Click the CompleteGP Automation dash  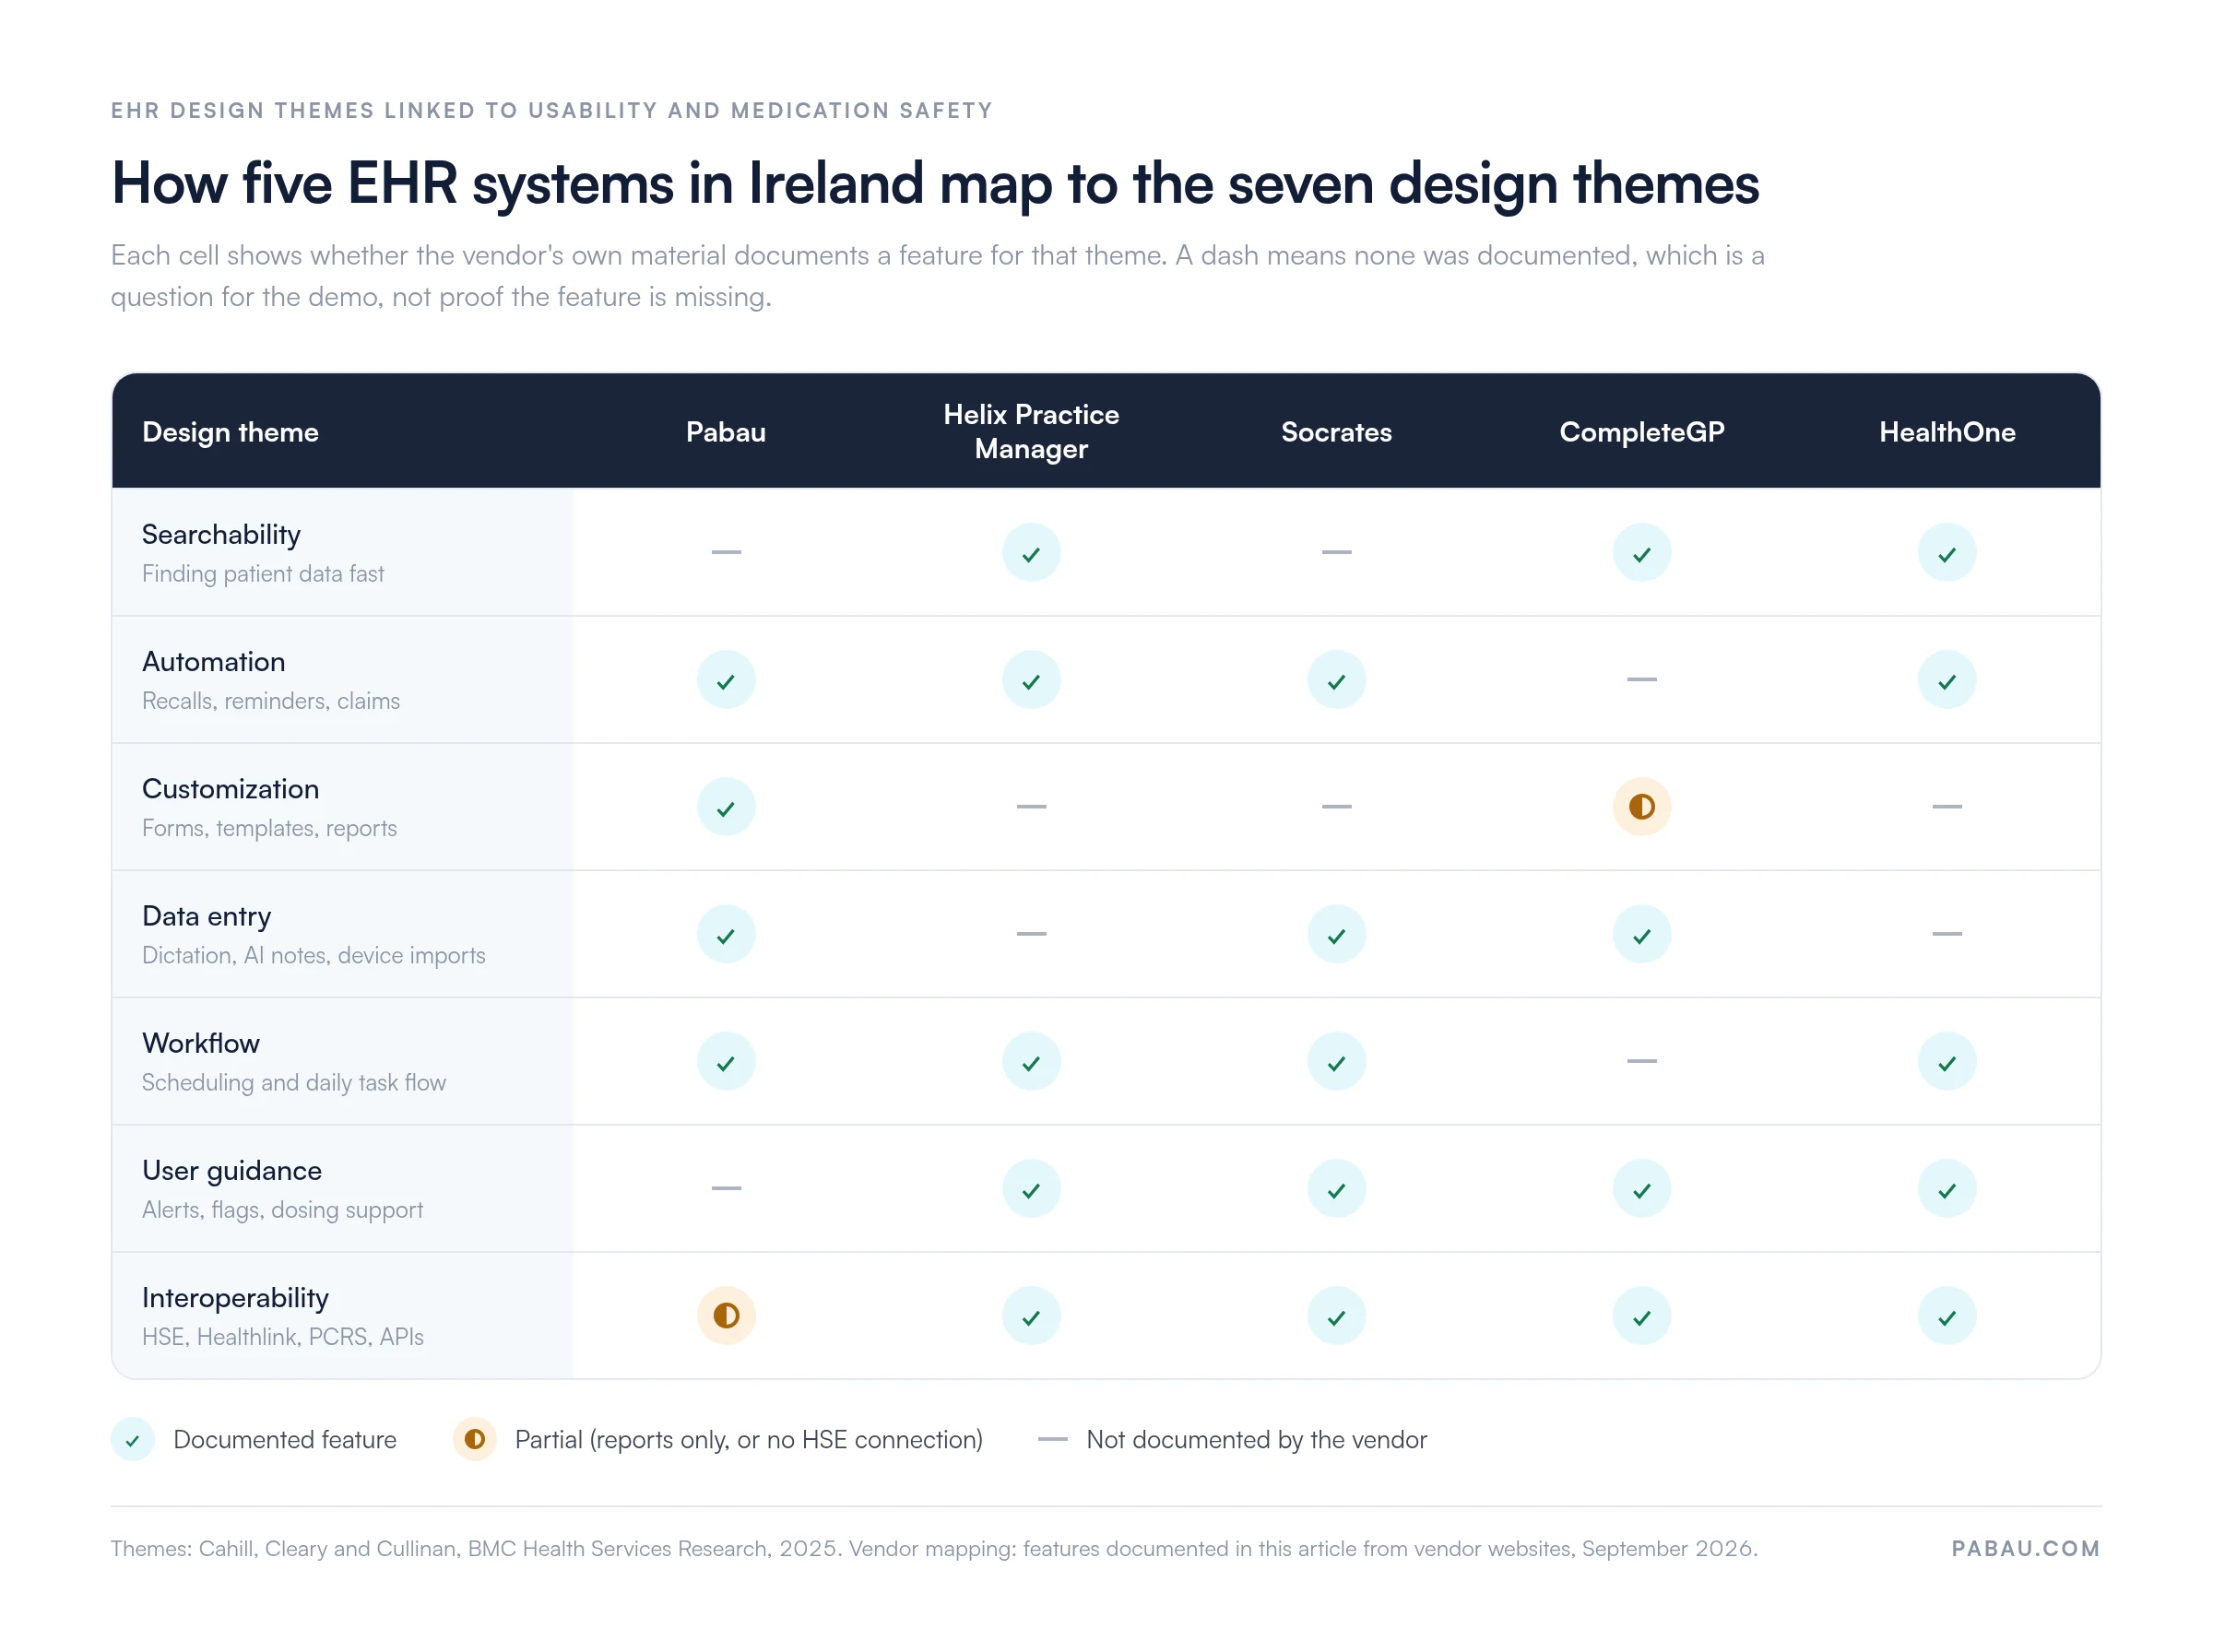coord(1641,679)
